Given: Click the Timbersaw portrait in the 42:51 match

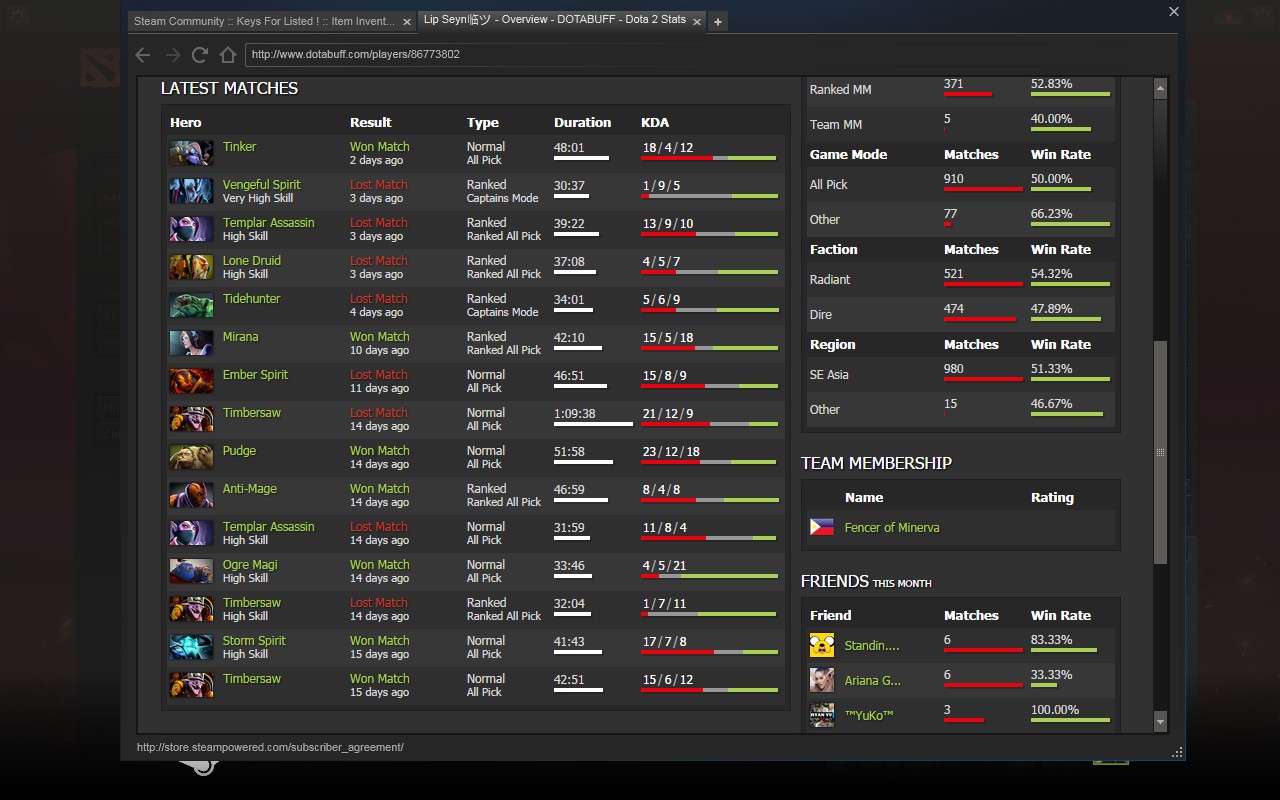Looking at the screenshot, I should pyautogui.click(x=191, y=685).
